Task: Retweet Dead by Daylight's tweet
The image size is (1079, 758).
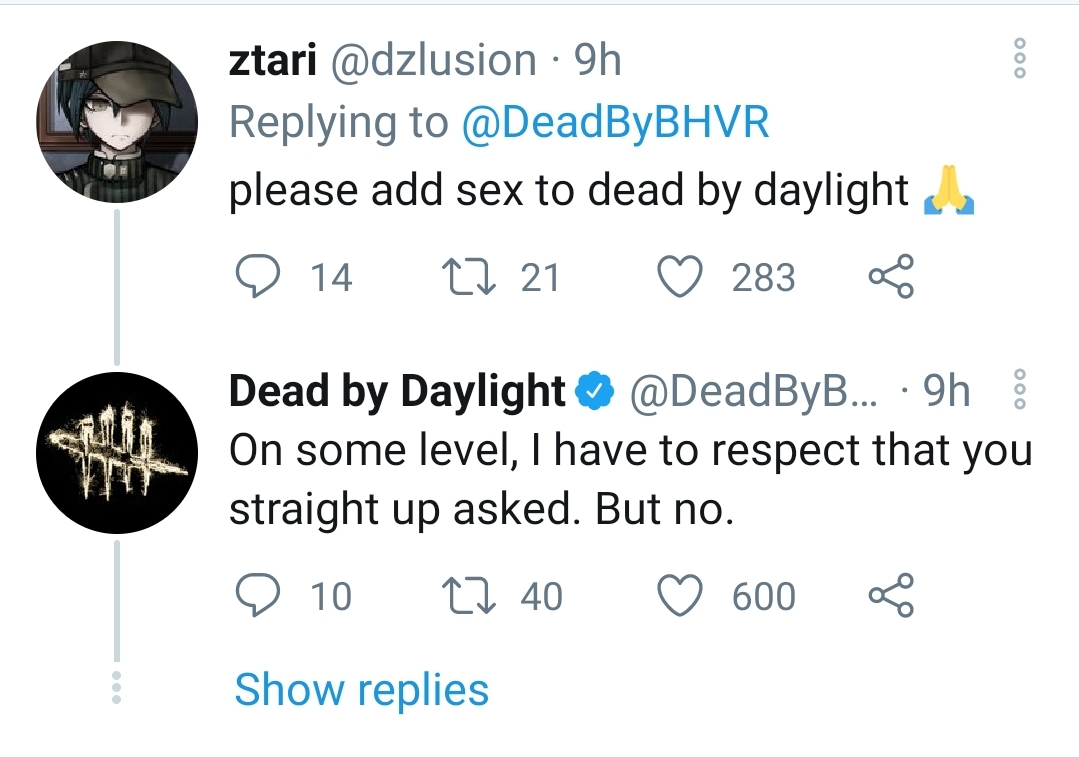Action: click(468, 595)
